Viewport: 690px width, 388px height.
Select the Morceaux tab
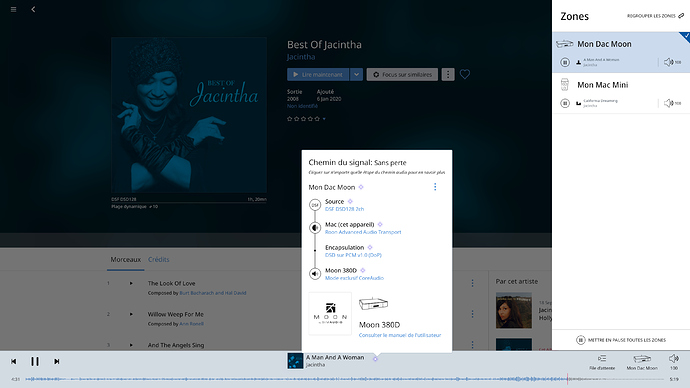click(125, 260)
